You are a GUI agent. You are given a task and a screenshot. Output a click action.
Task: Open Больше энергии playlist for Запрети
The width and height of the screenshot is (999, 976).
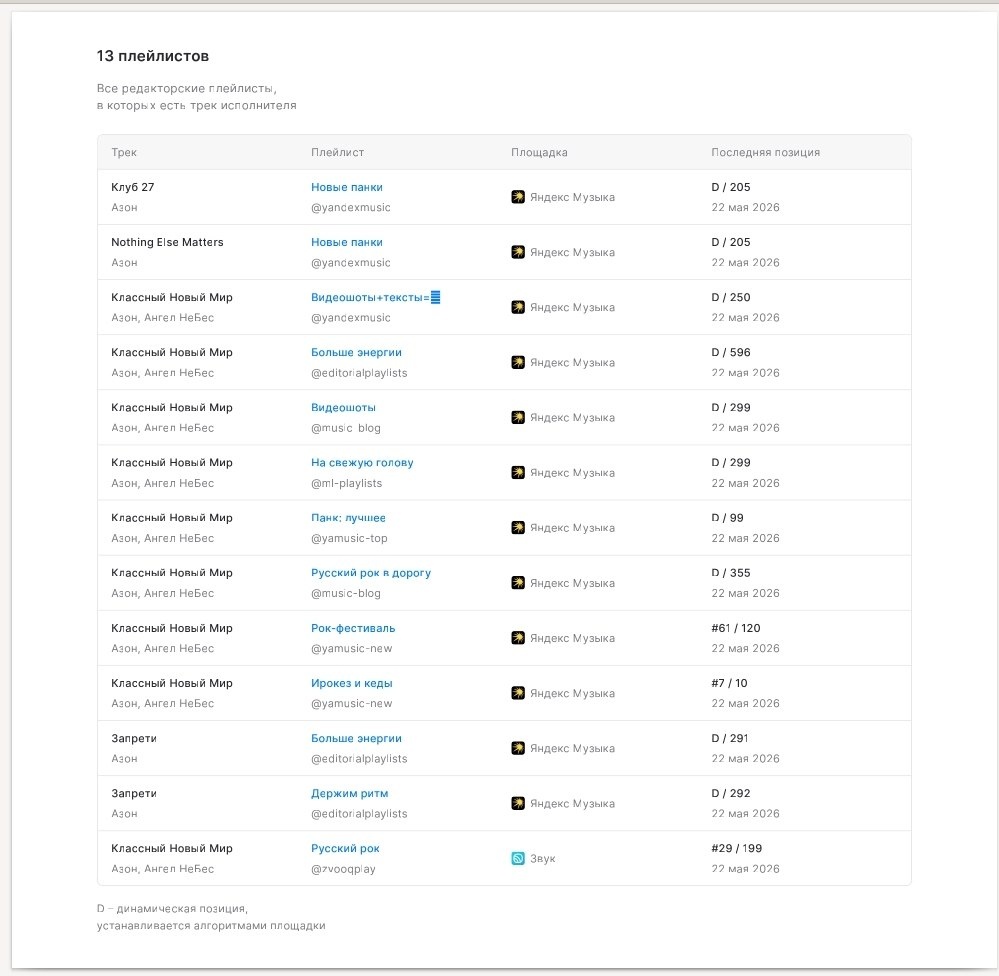tap(356, 738)
